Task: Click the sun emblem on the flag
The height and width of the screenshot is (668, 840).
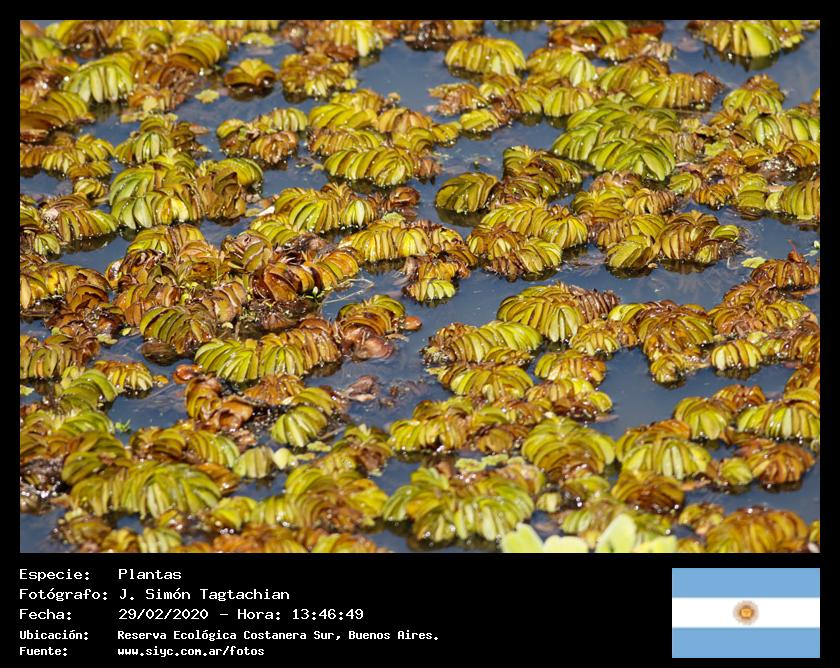Action: tap(745, 612)
